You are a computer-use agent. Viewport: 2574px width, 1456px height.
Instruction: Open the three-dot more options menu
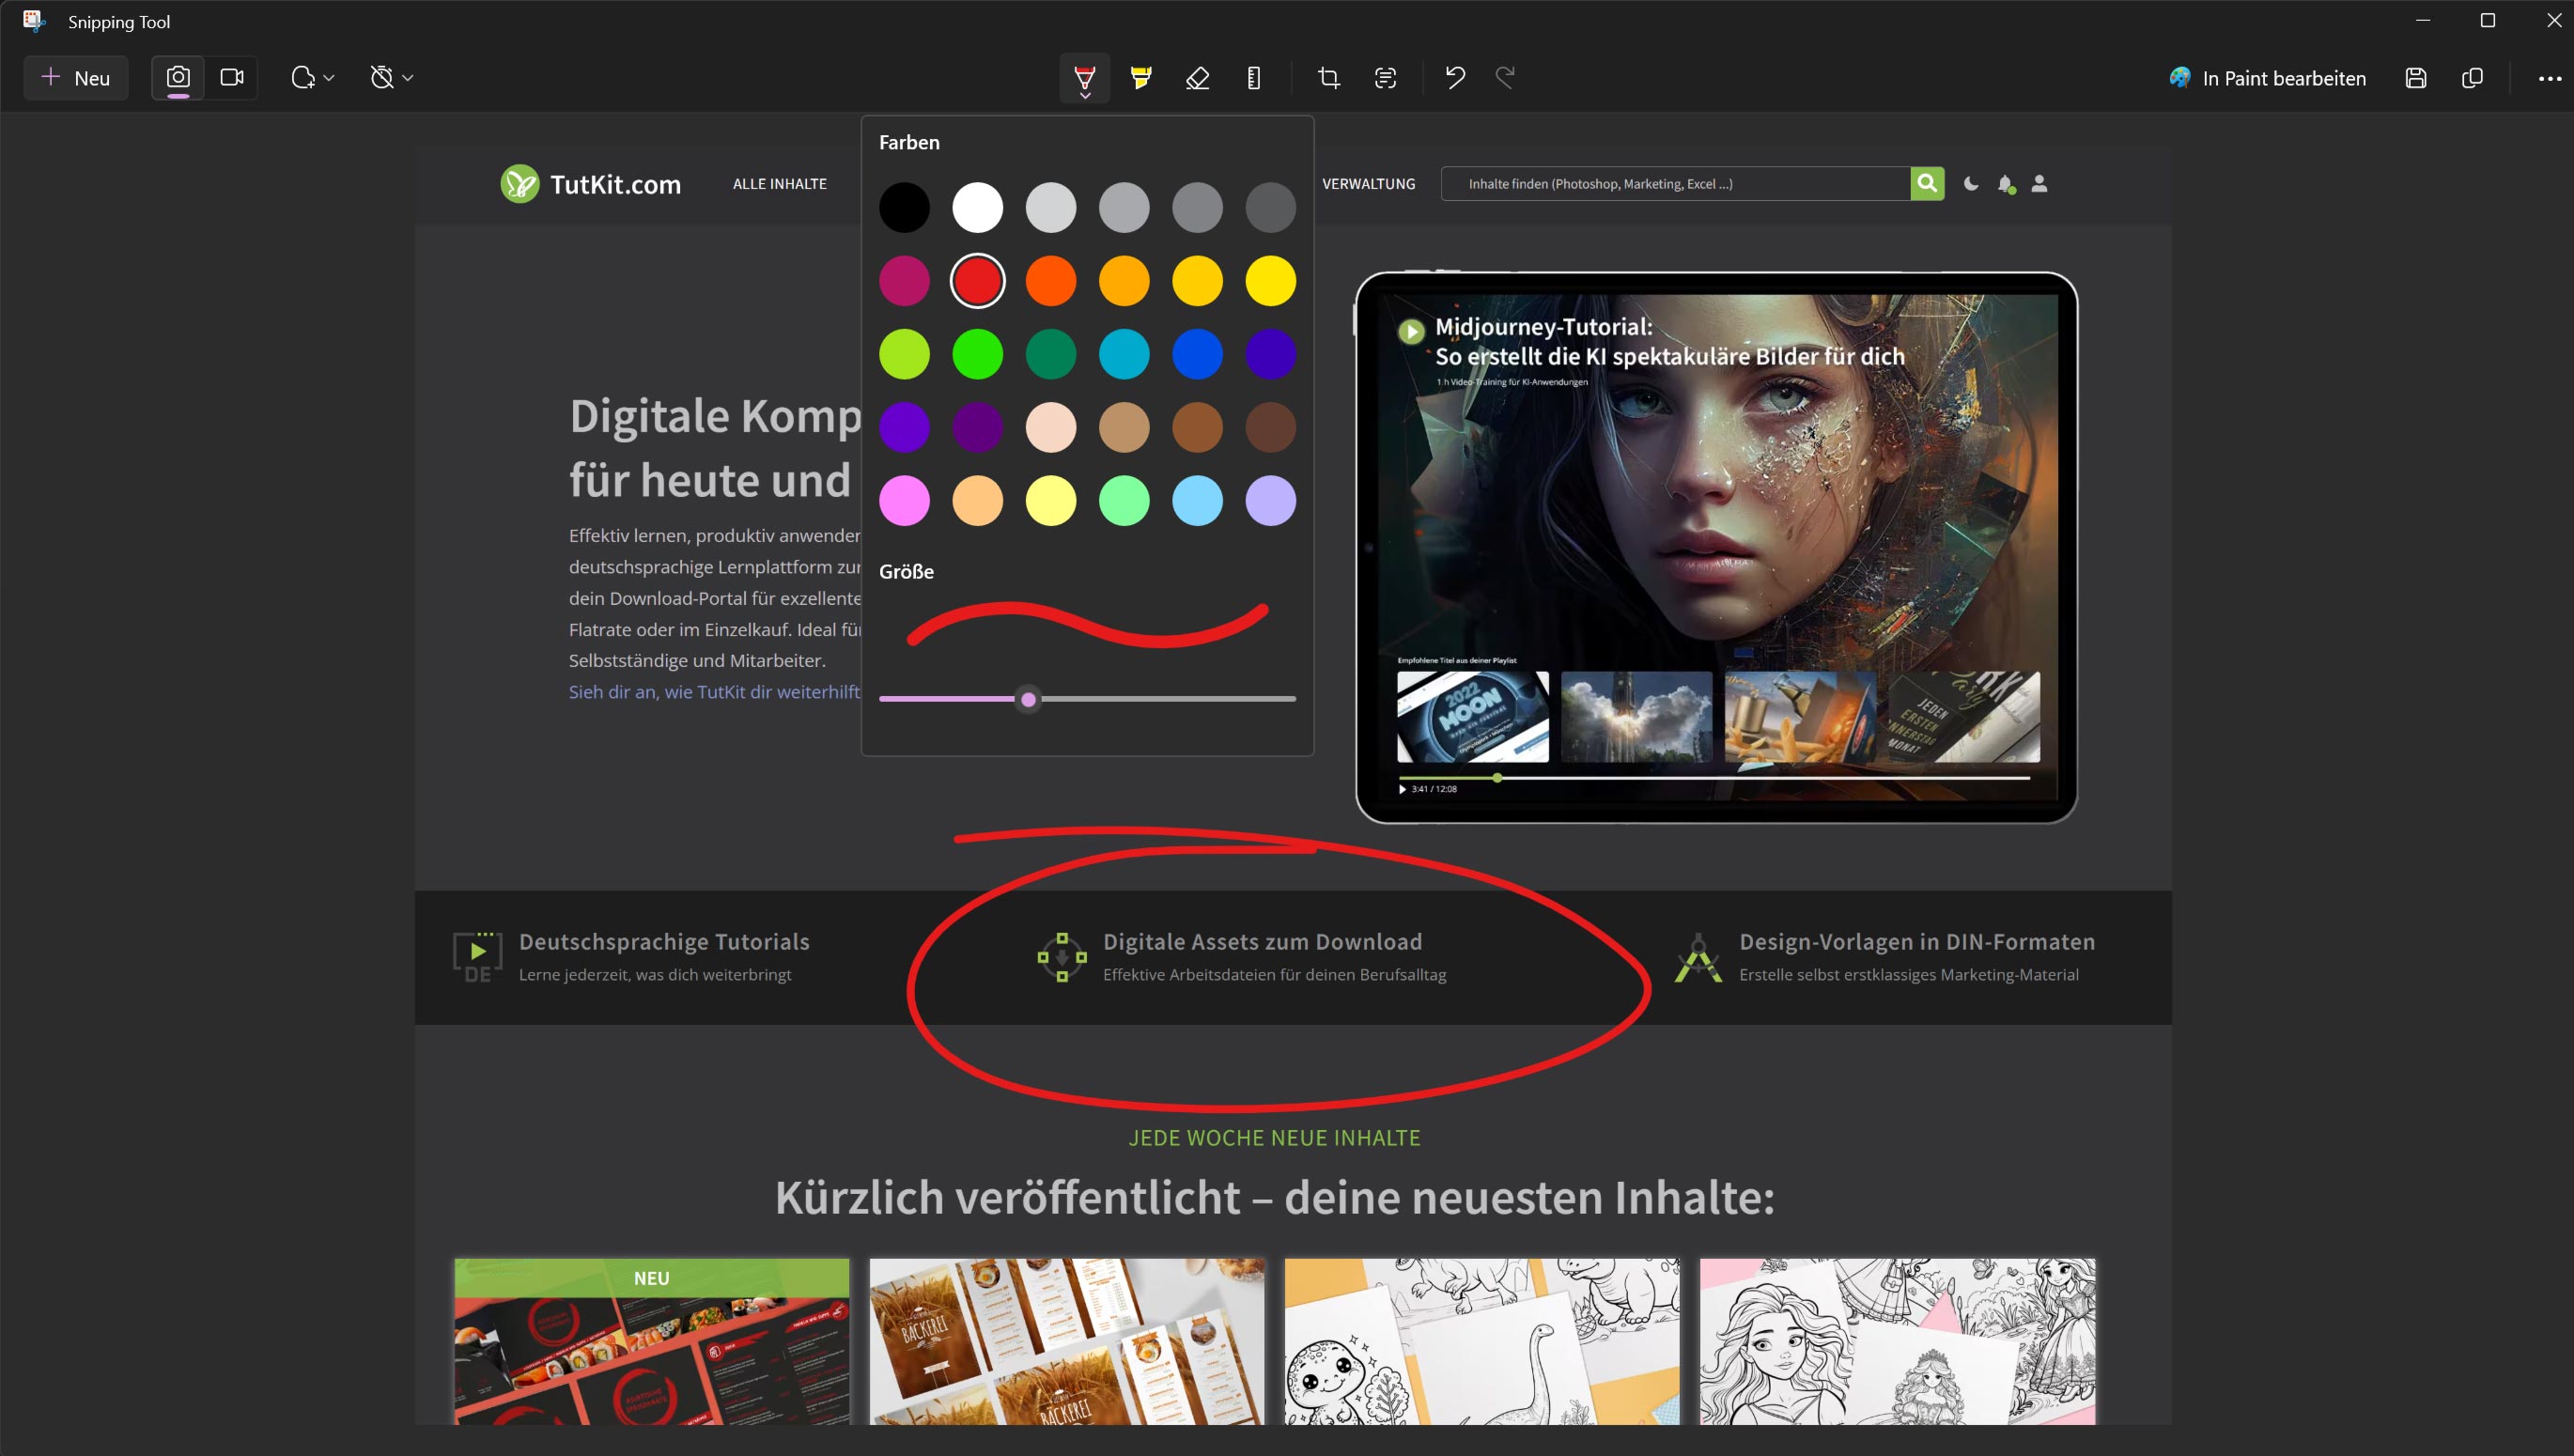point(2549,78)
